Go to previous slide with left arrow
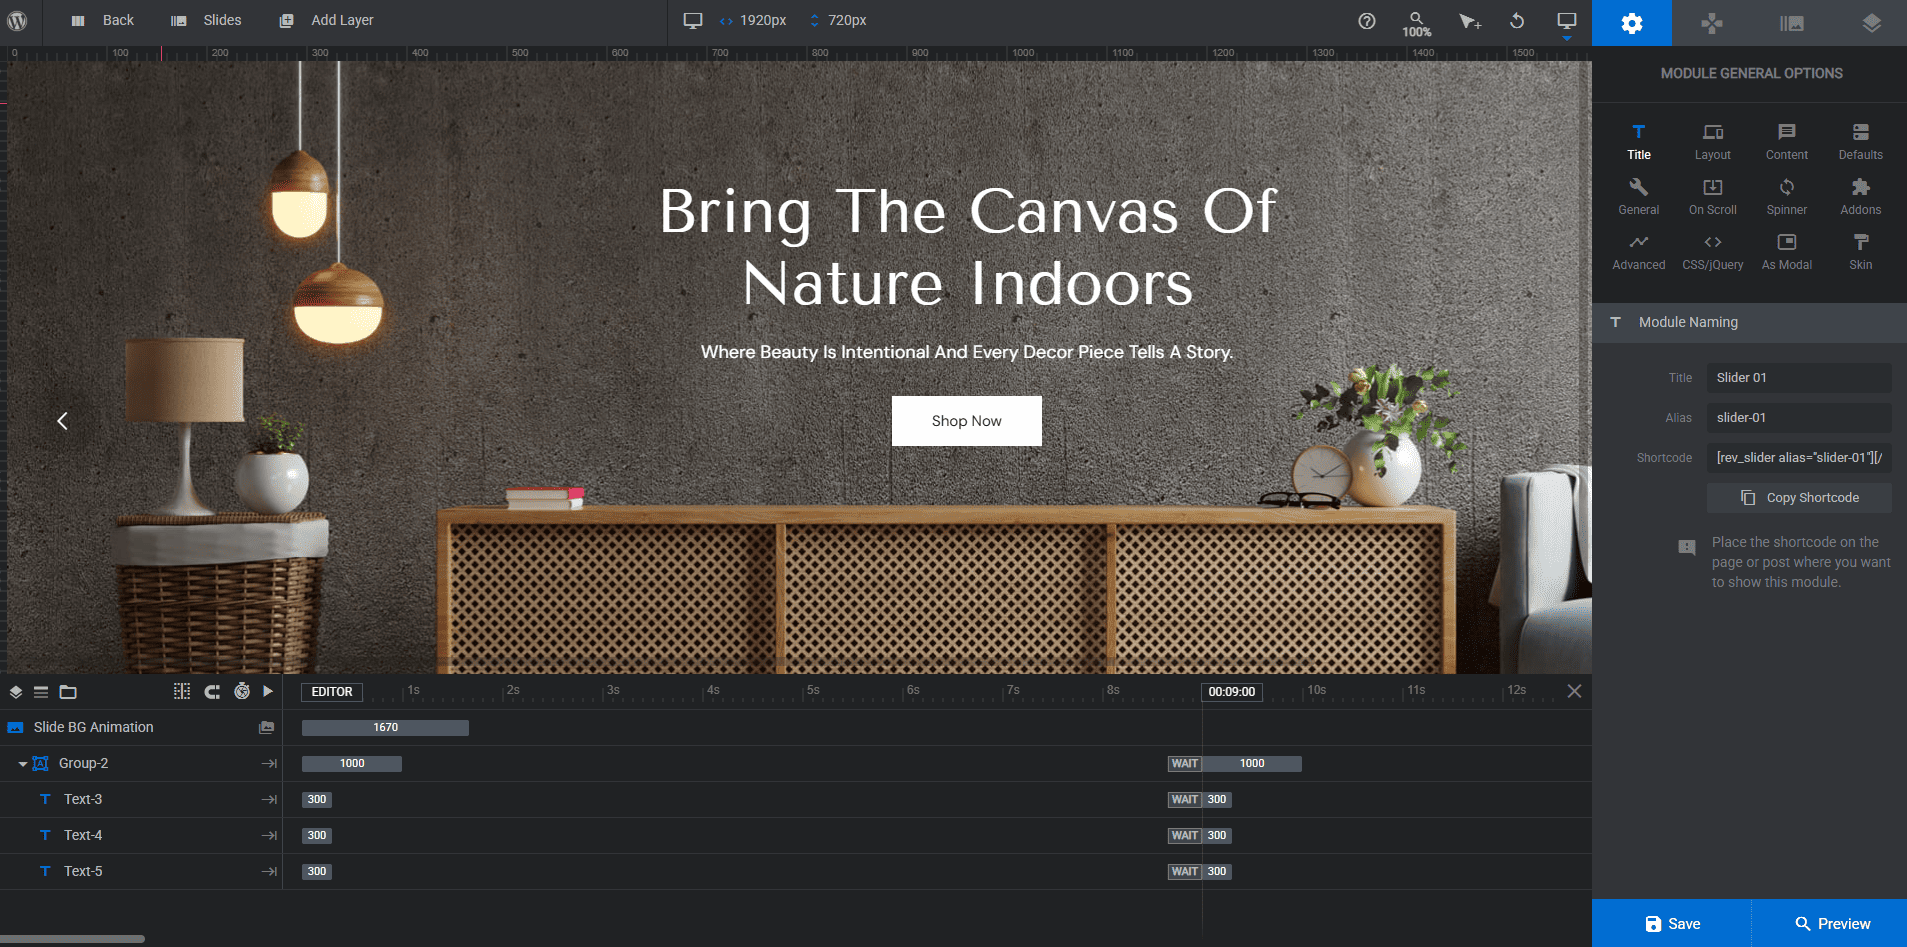1907x947 pixels. point(62,421)
